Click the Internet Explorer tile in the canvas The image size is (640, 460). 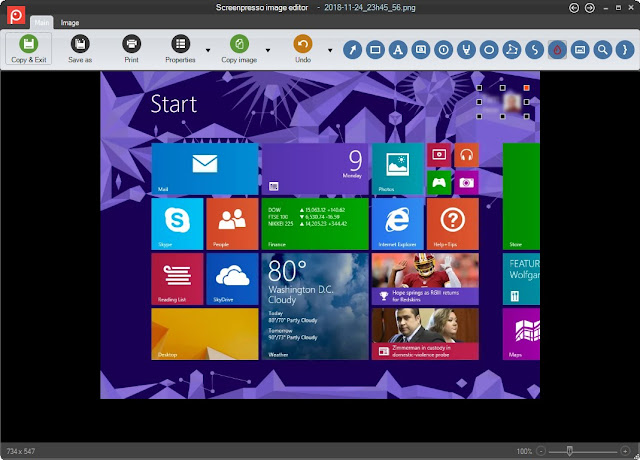pyautogui.click(x=398, y=224)
